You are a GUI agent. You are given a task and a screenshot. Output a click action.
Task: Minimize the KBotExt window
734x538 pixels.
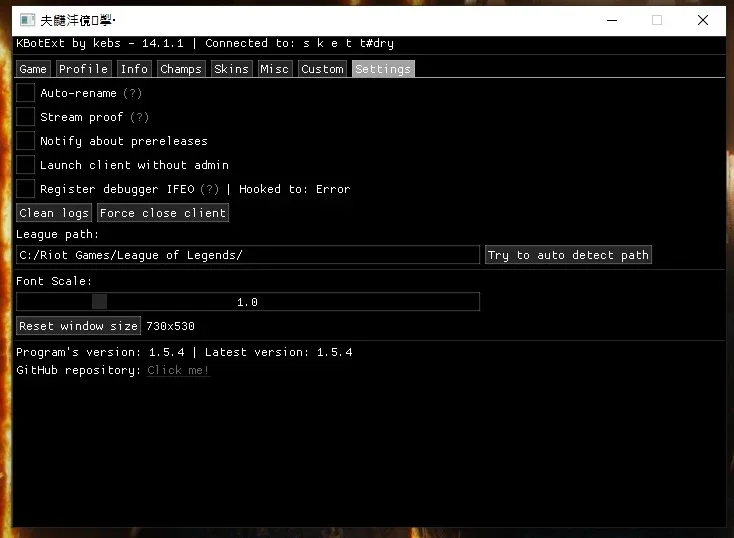(612, 20)
